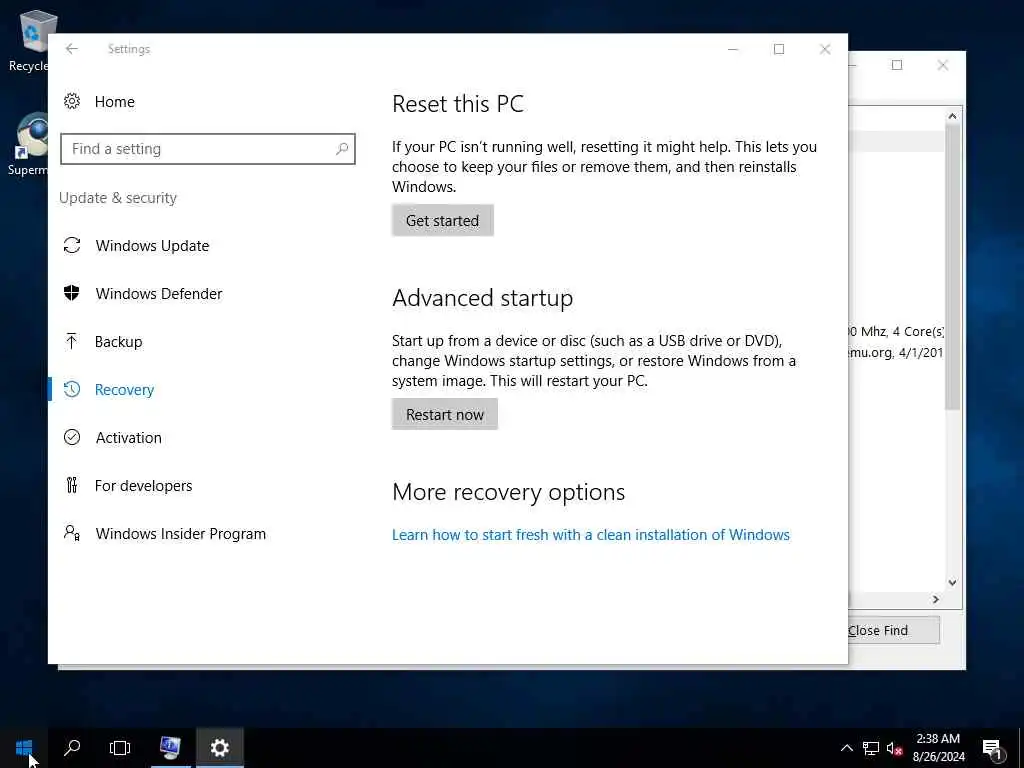The width and height of the screenshot is (1024, 768).
Task: Click Get started under Reset this PC
Action: click(x=443, y=221)
